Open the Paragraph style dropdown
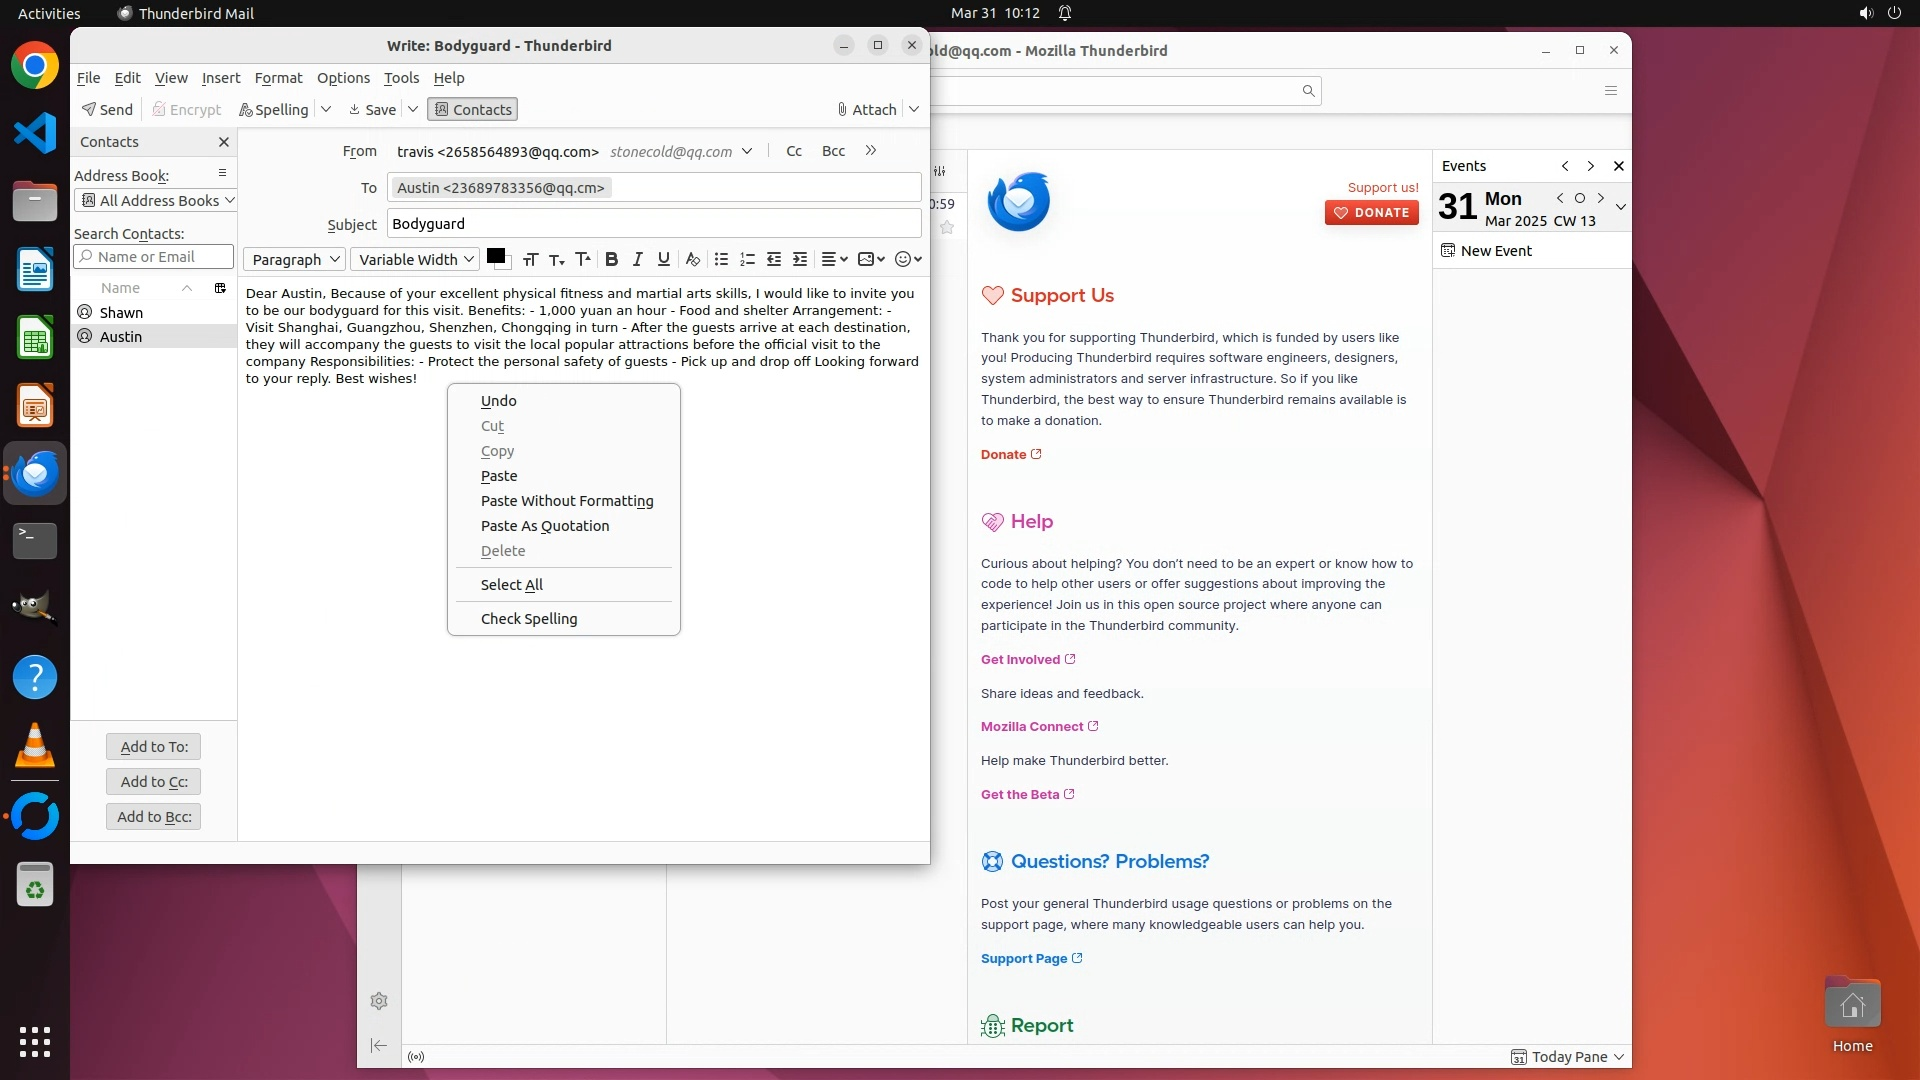 pyautogui.click(x=294, y=259)
